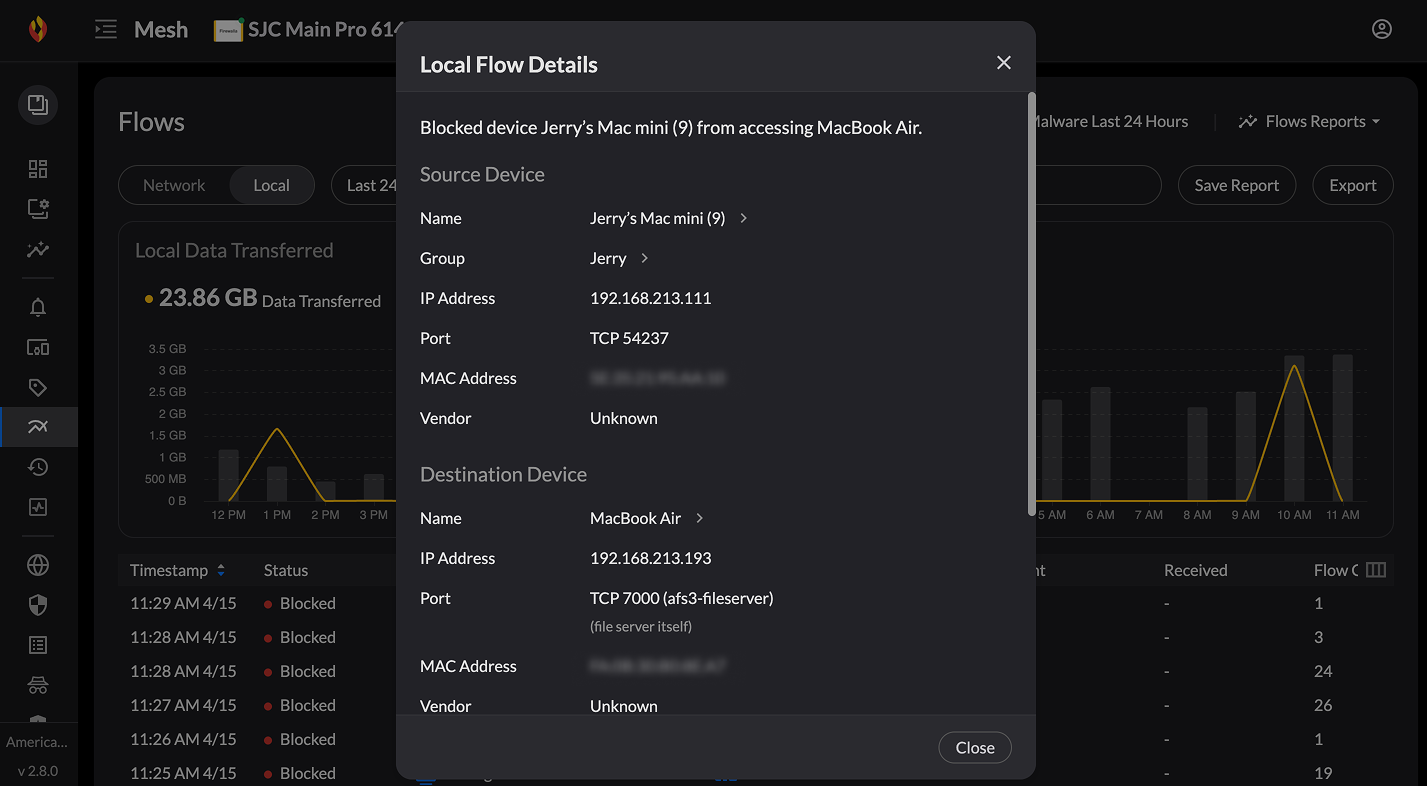Open the Flows Reports dropdown arrow
The image size is (1427, 786).
(1376, 122)
